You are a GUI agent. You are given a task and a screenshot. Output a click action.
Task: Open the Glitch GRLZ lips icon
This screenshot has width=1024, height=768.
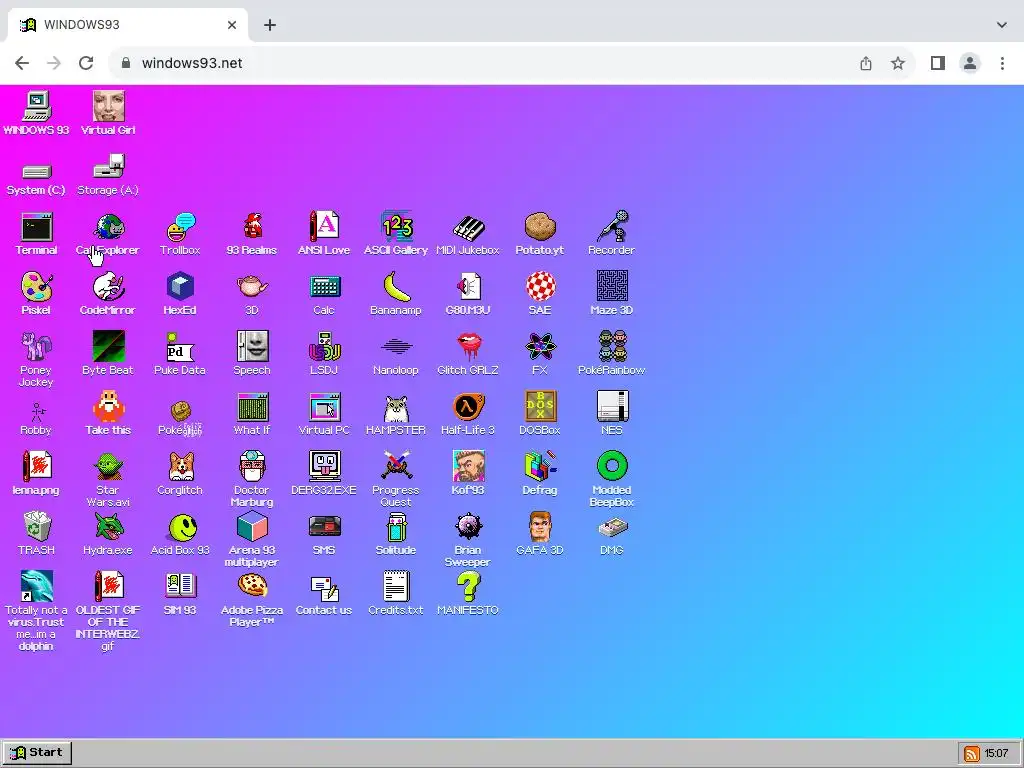tap(468, 347)
